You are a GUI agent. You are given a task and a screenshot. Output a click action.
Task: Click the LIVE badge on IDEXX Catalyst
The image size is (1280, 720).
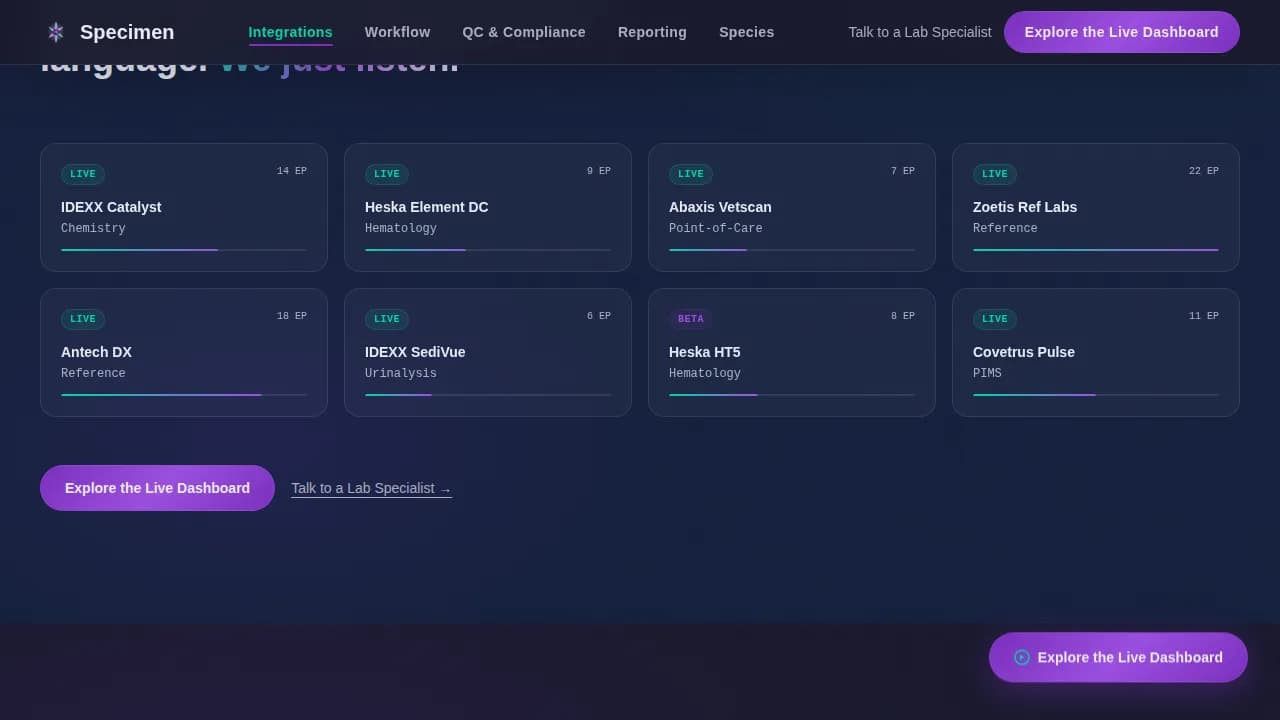[x=83, y=174]
